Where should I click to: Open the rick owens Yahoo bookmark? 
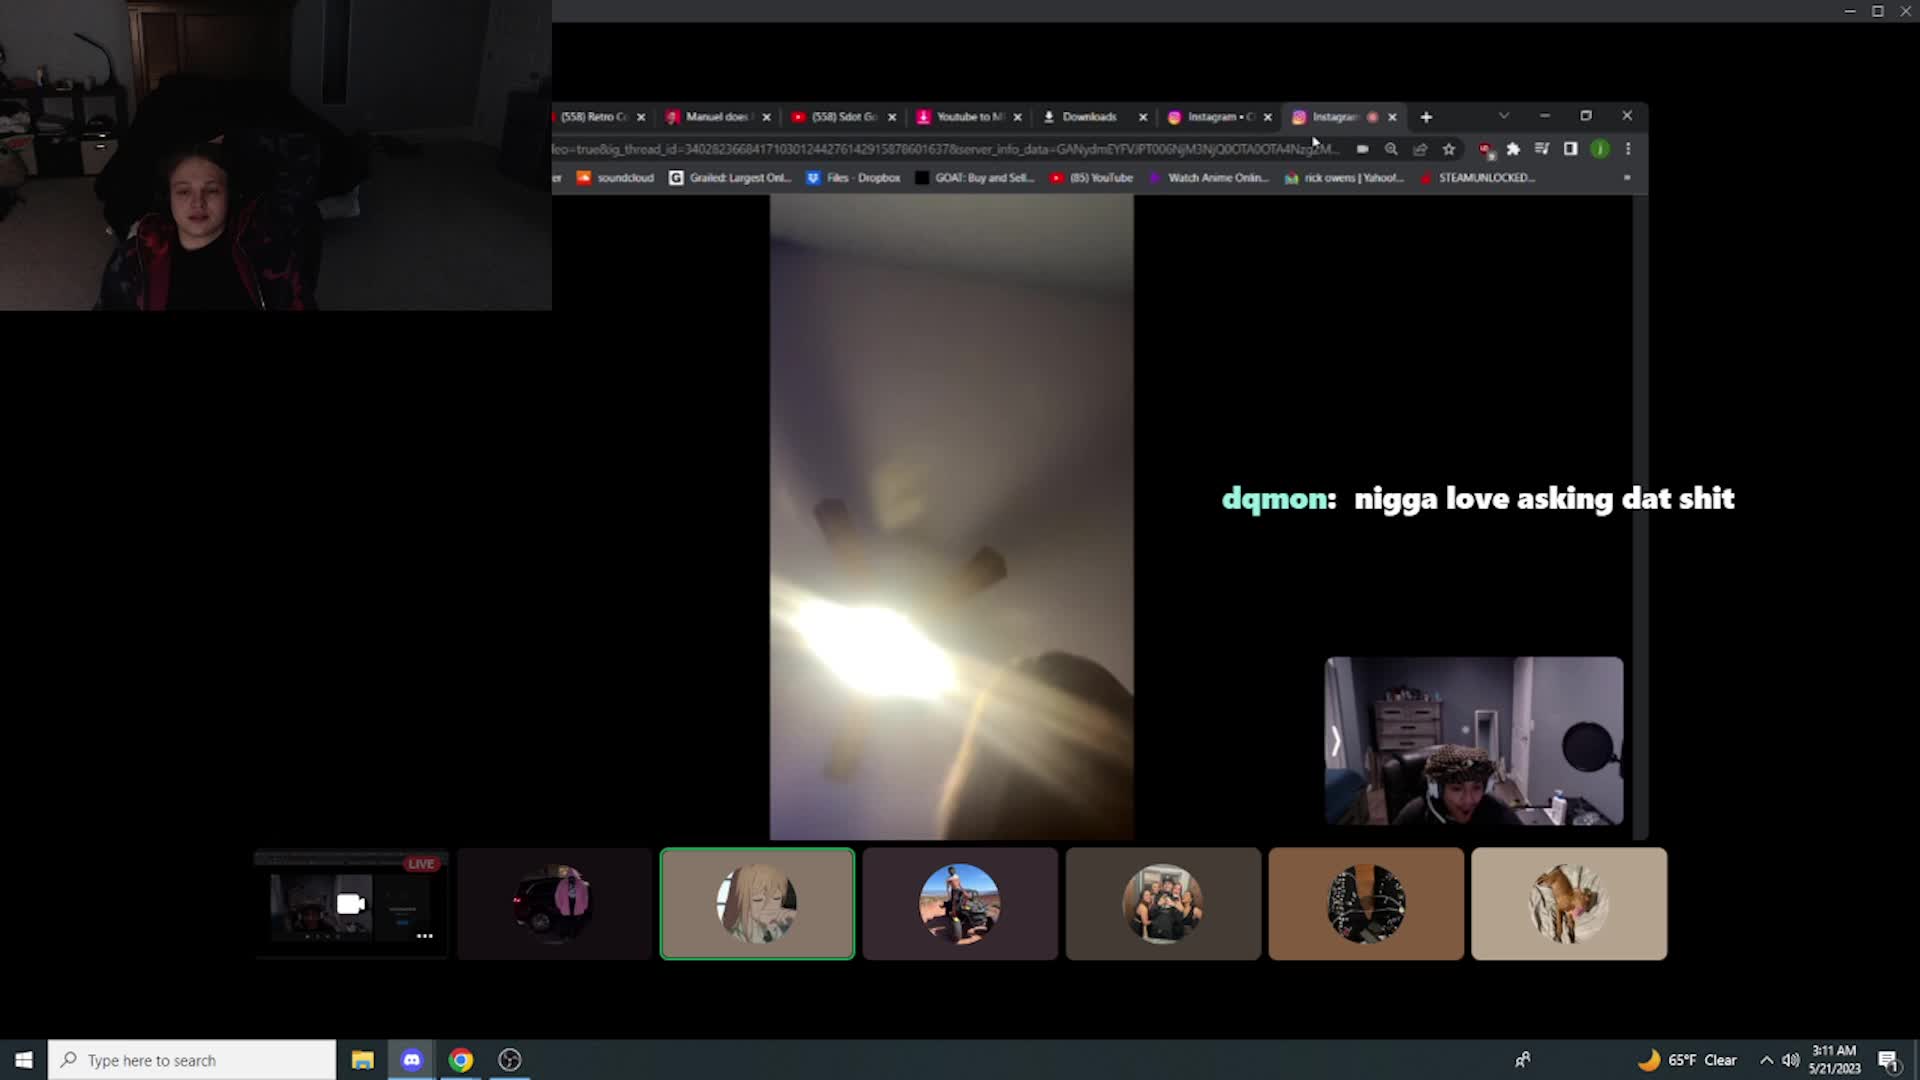coord(1344,178)
